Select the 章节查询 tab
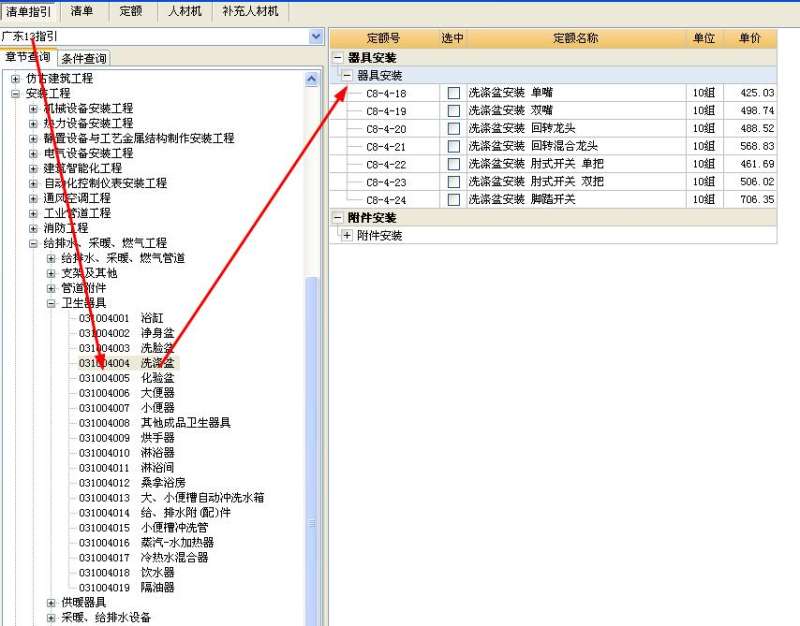This screenshot has height=626, width=800. pyautogui.click(x=30, y=57)
